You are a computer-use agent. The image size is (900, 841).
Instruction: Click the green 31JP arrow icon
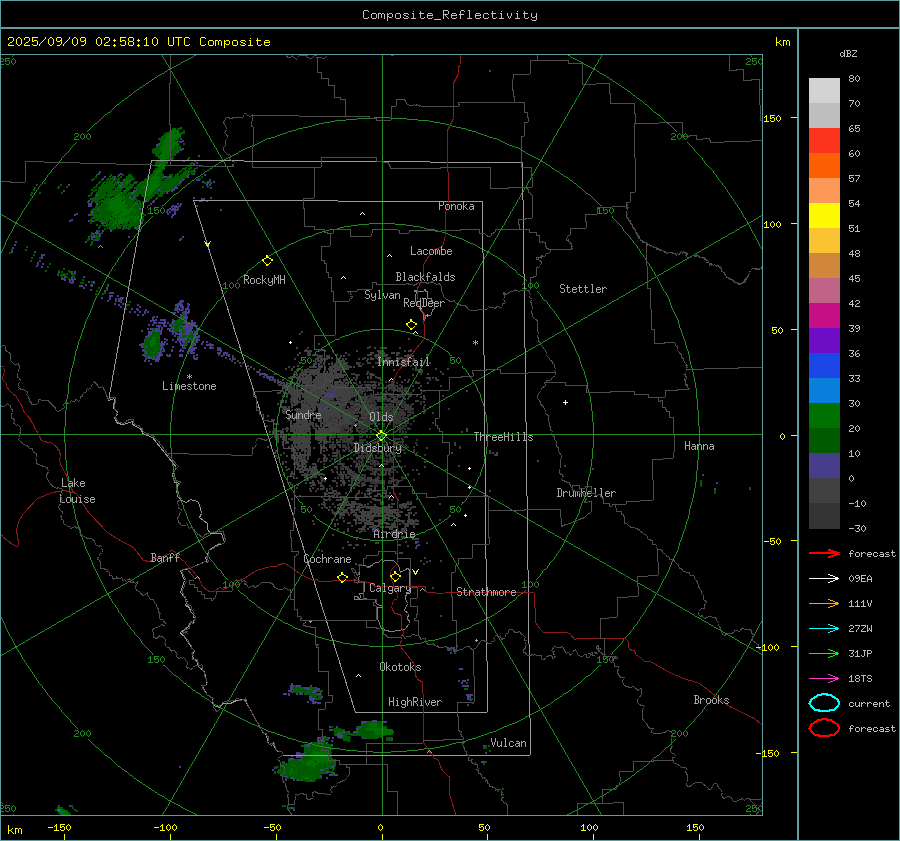coord(824,653)
